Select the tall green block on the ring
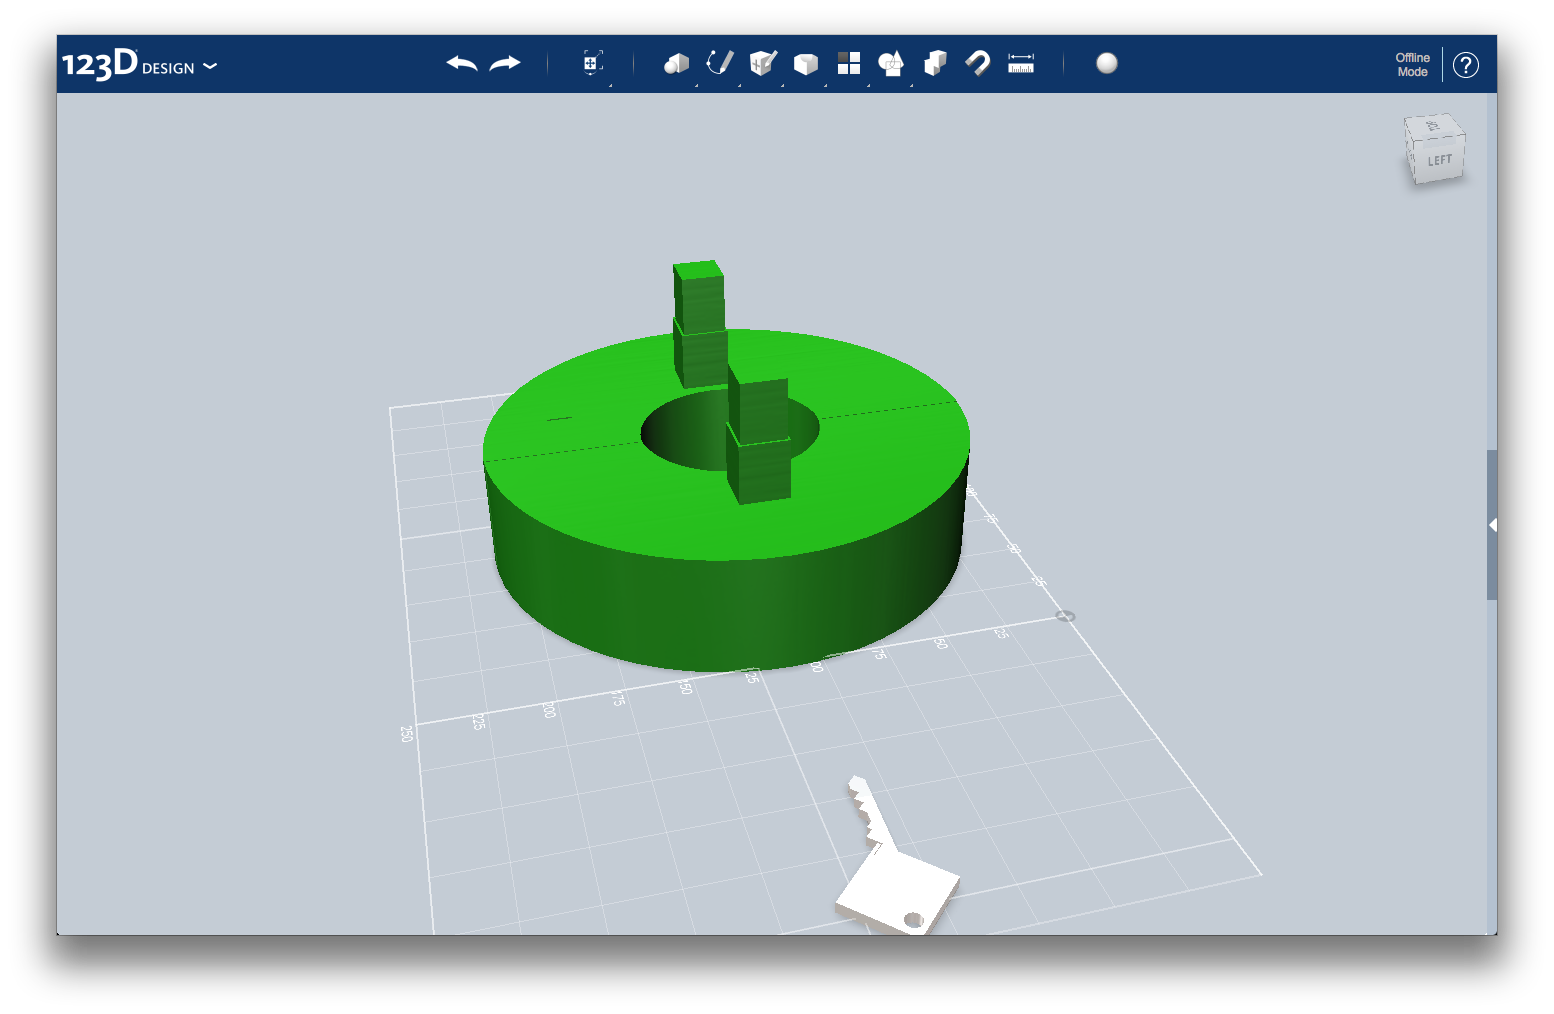1554x1014 pixels. (699, 322)
